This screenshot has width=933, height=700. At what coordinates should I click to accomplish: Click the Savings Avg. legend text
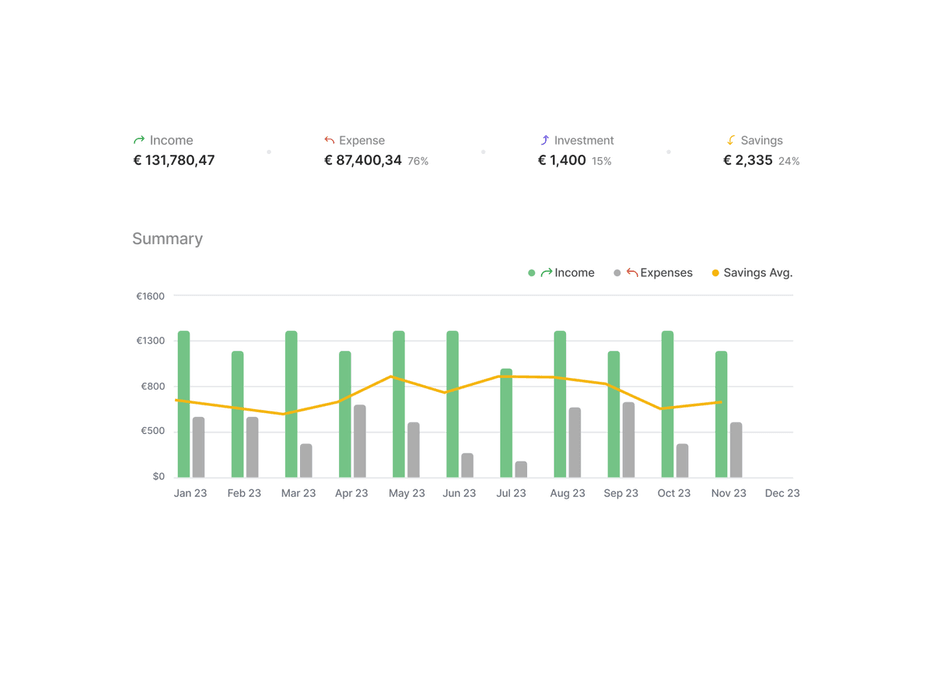coord(758,273)
